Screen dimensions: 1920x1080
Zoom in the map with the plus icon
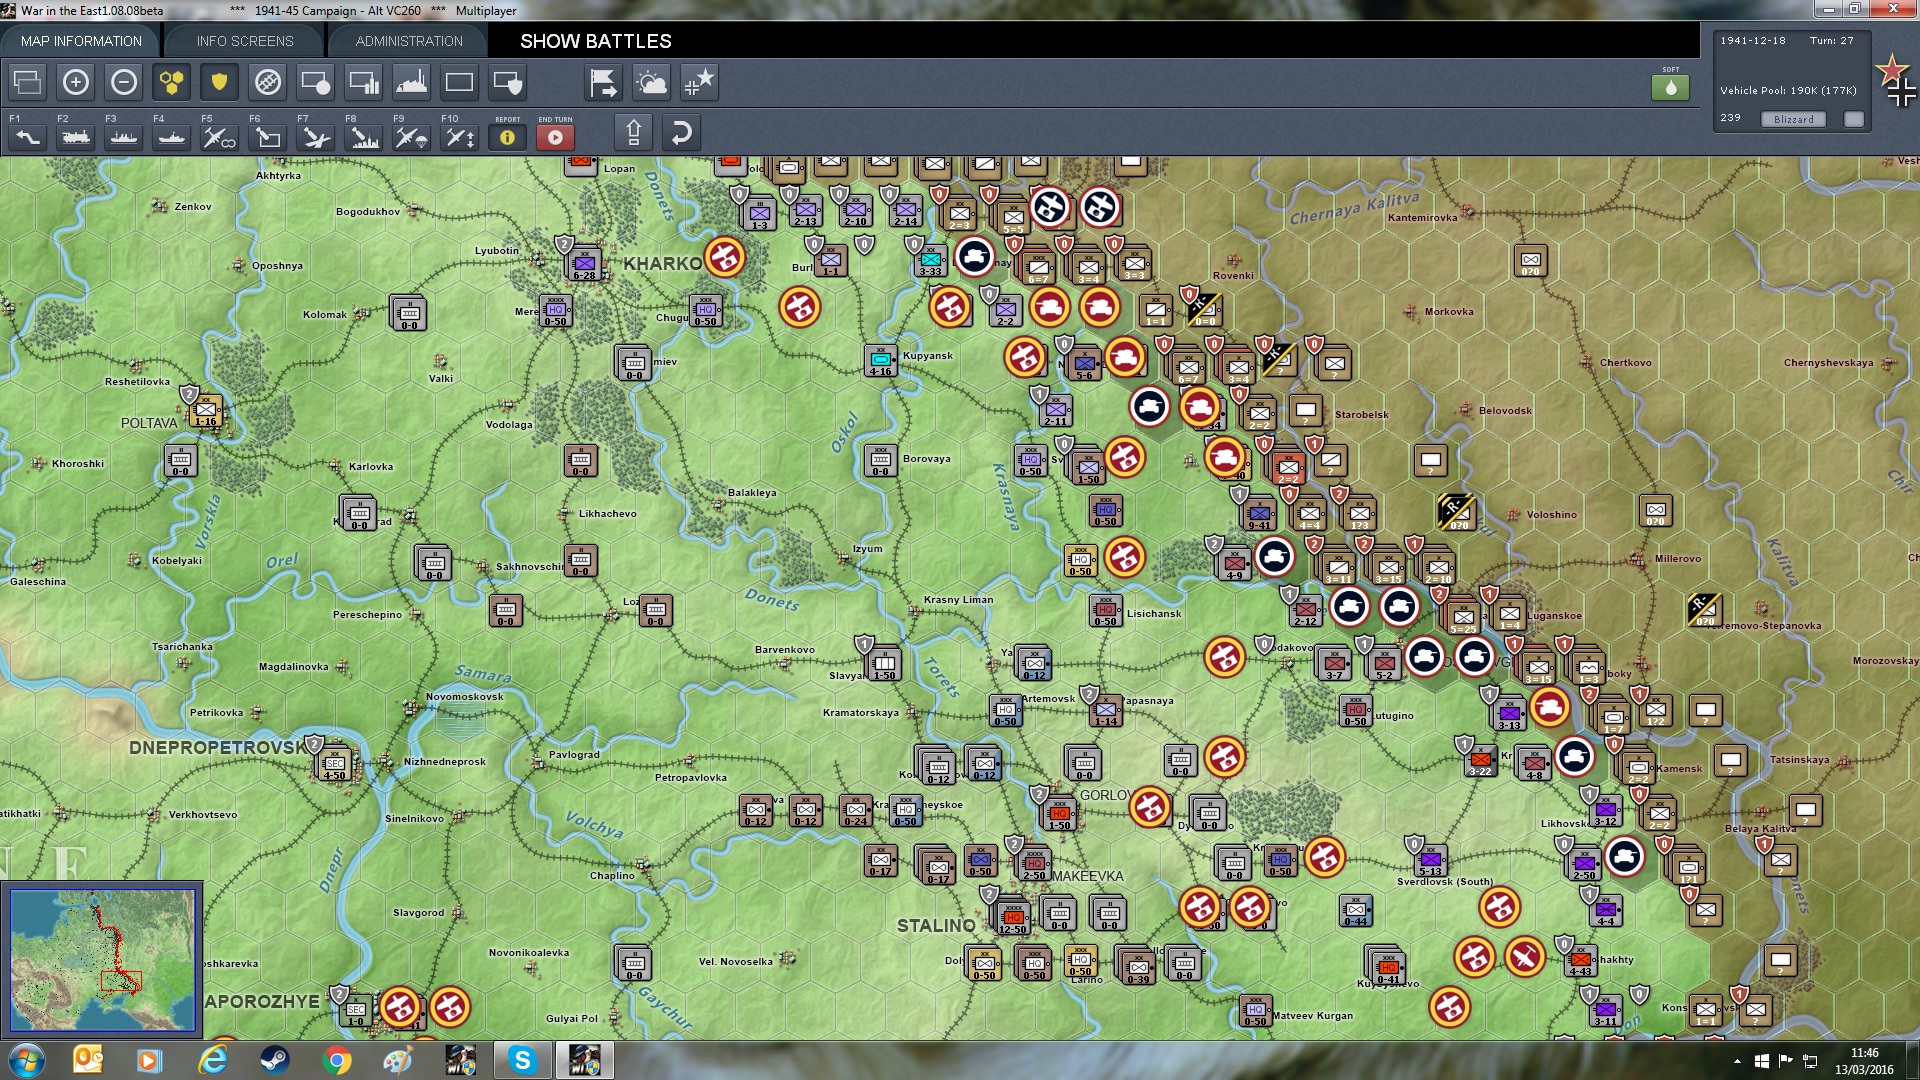click(76, 82)
